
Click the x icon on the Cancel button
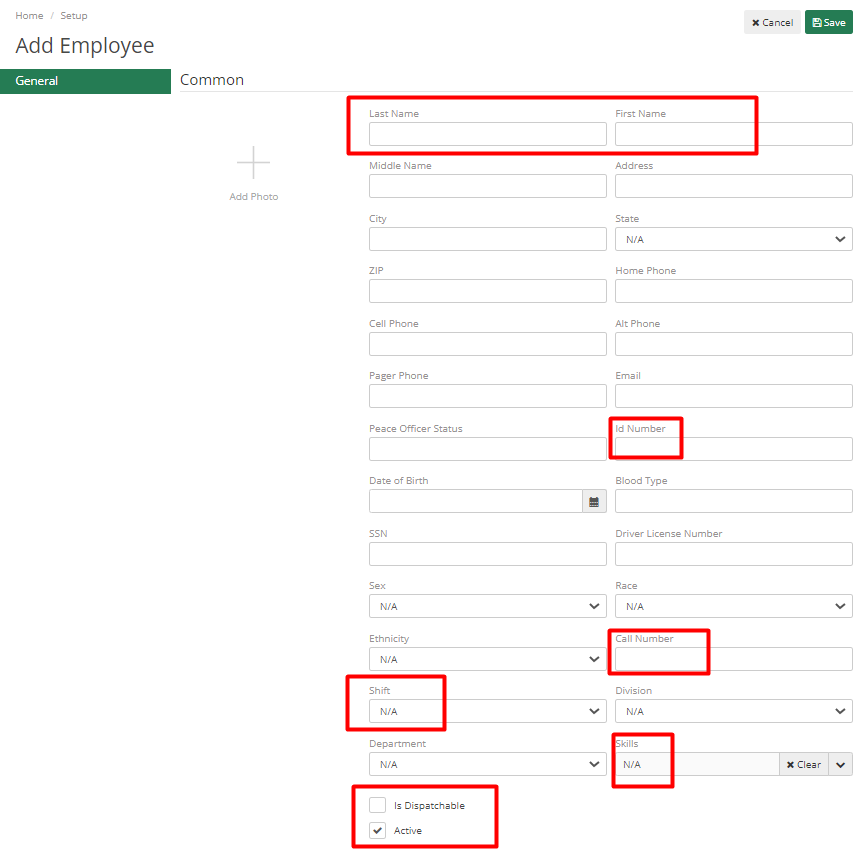tap(756, 21)
